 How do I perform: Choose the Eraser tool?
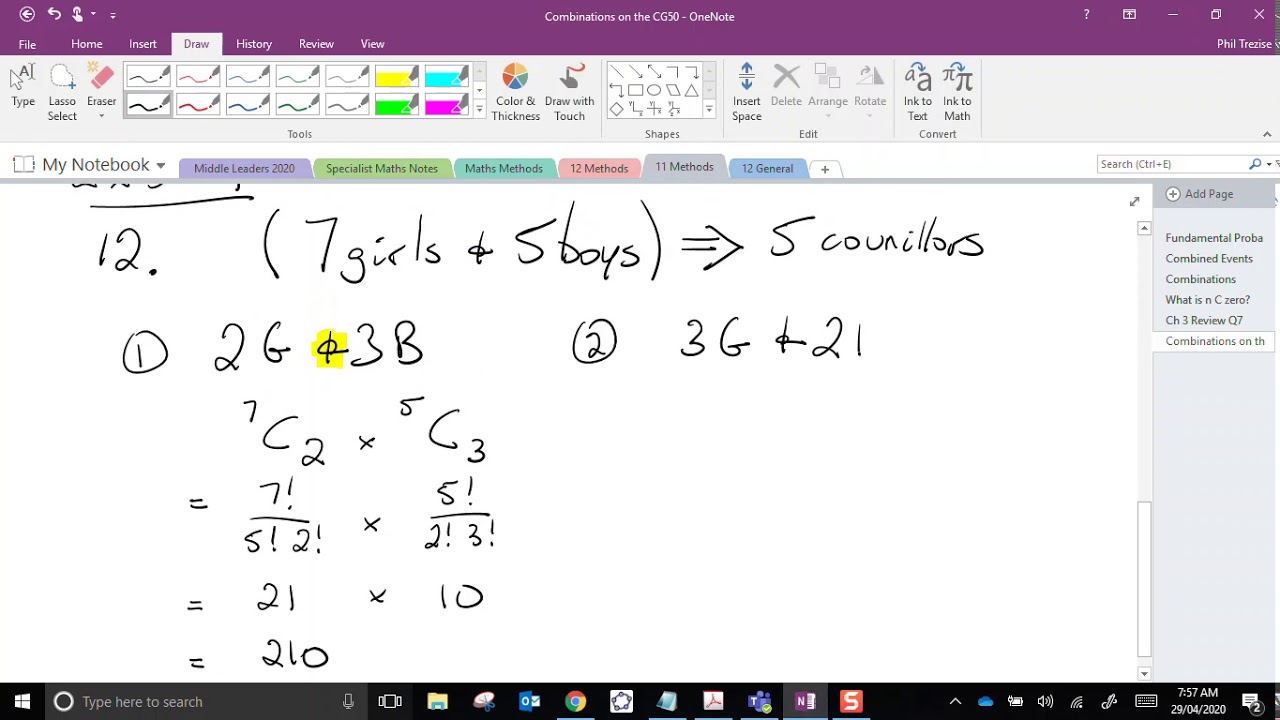coord(101,87)
